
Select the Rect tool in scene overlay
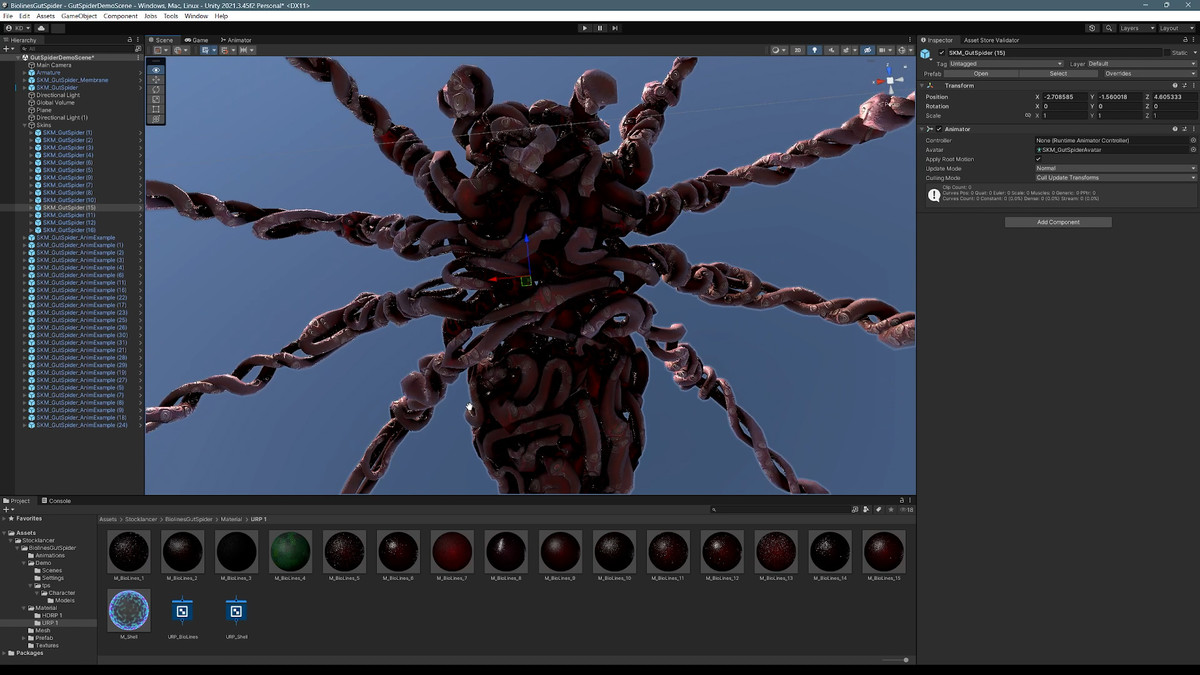[156, 109]
